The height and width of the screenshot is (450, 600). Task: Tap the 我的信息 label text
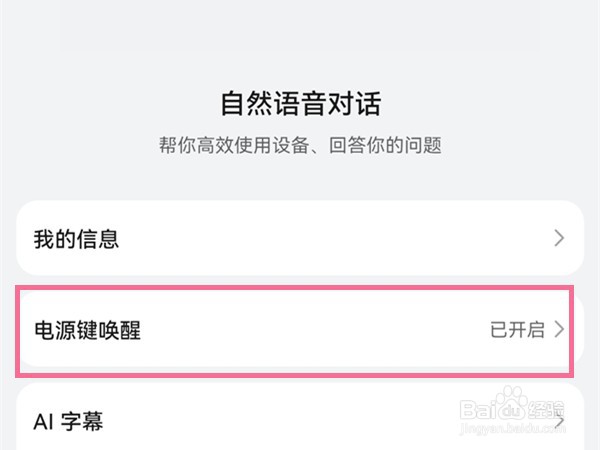pos(77,239)
